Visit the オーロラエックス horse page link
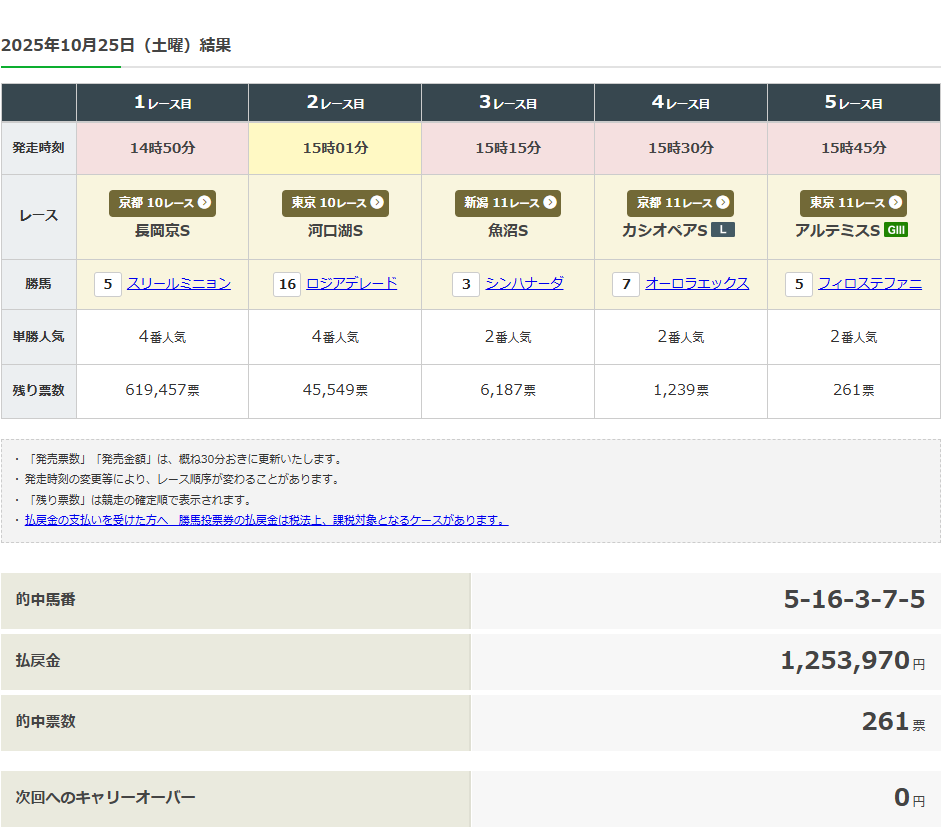The image size is (941, 830). point(697,284)
